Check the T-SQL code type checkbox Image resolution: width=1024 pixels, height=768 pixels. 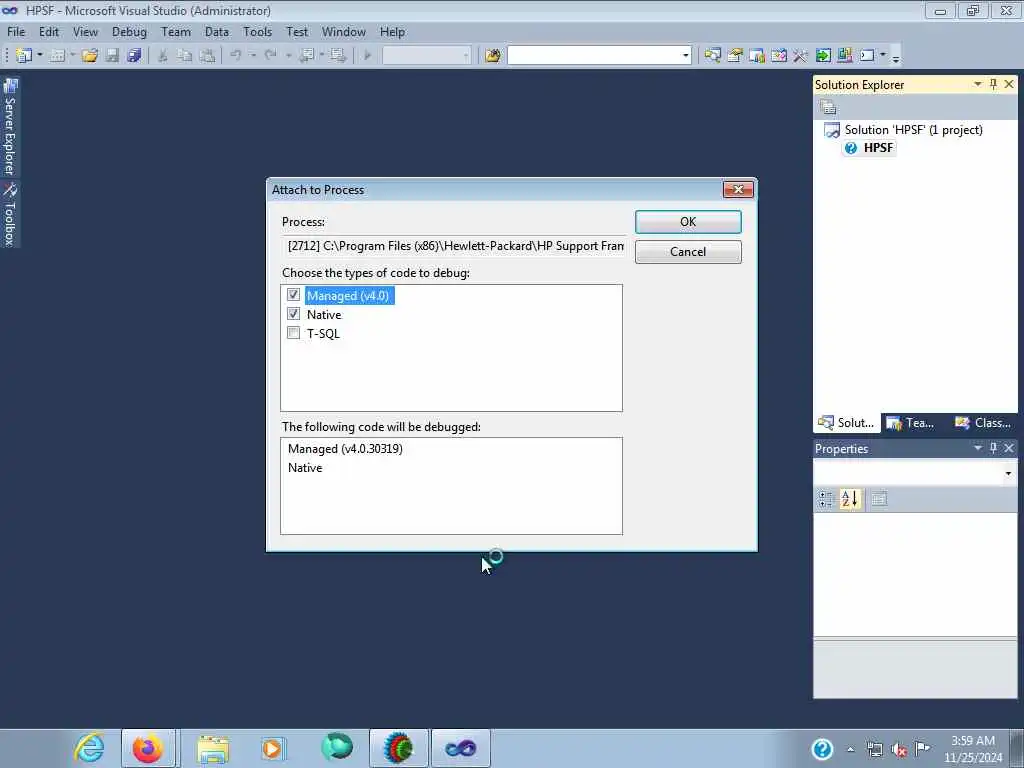(x=293, y=333)
